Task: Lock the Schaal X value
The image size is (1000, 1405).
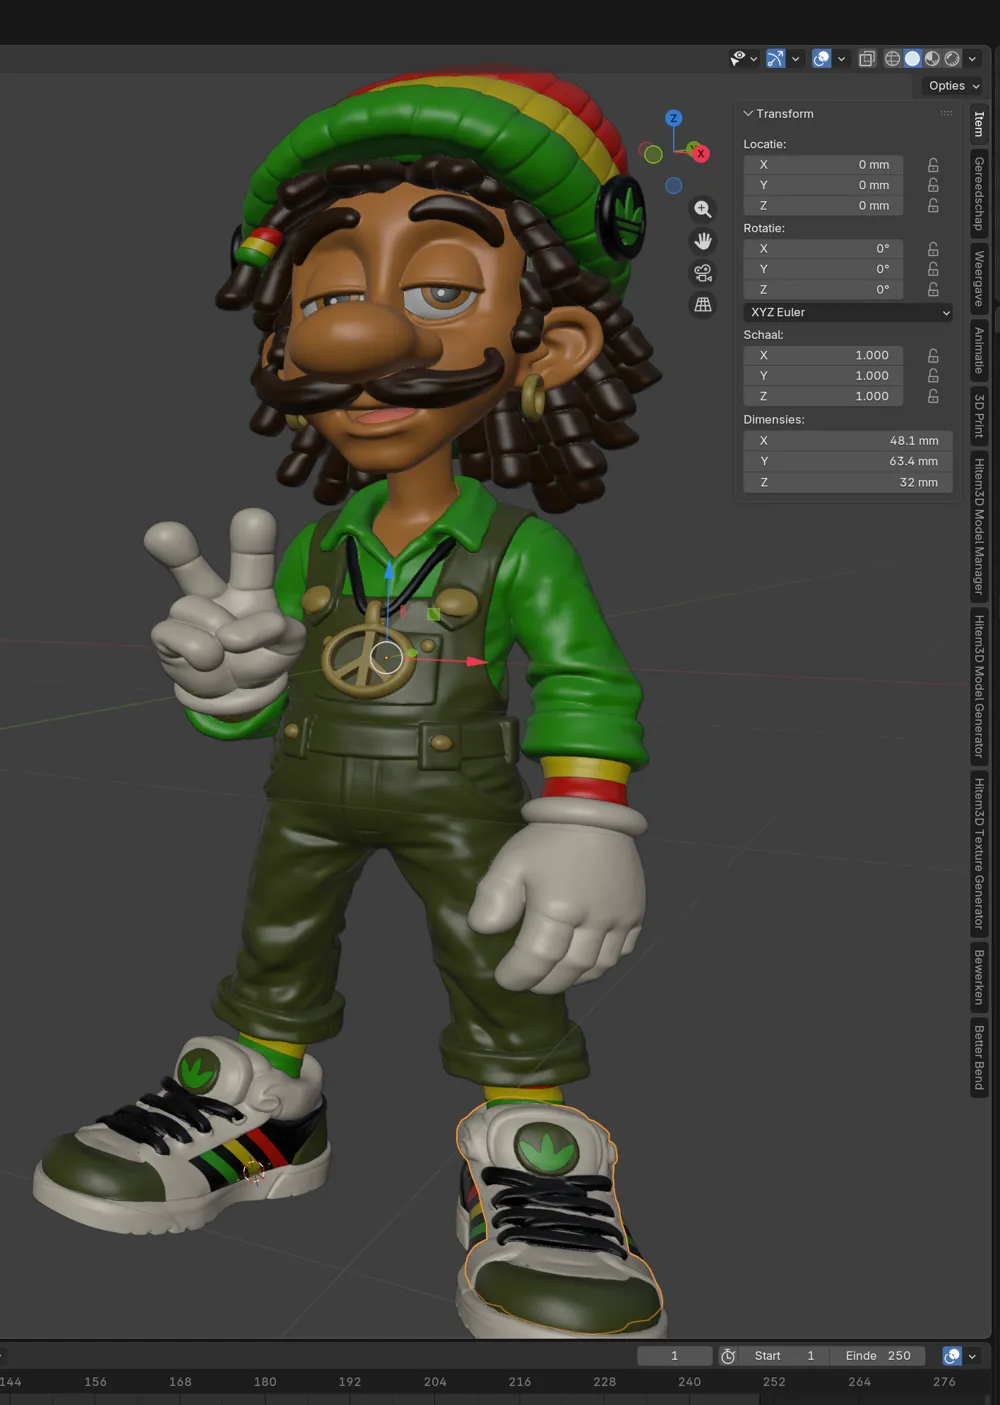Action: pos(933,356)
